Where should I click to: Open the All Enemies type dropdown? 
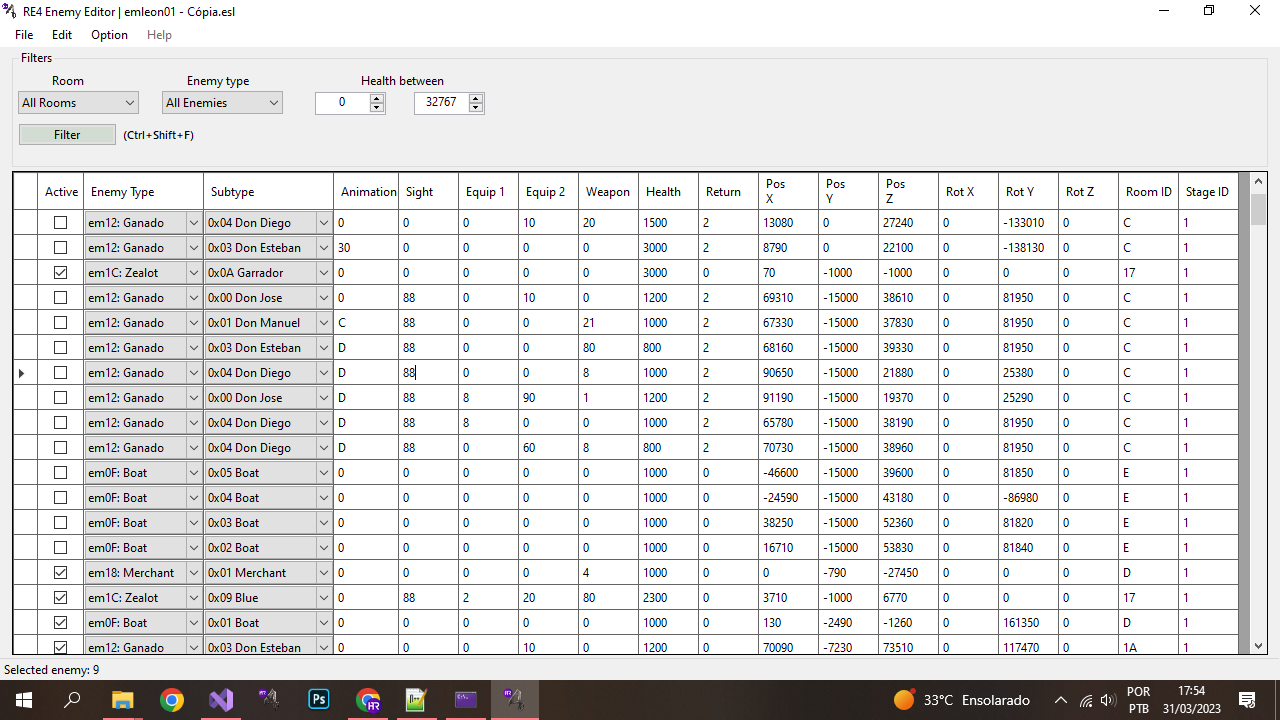click(x=222, y=103)
